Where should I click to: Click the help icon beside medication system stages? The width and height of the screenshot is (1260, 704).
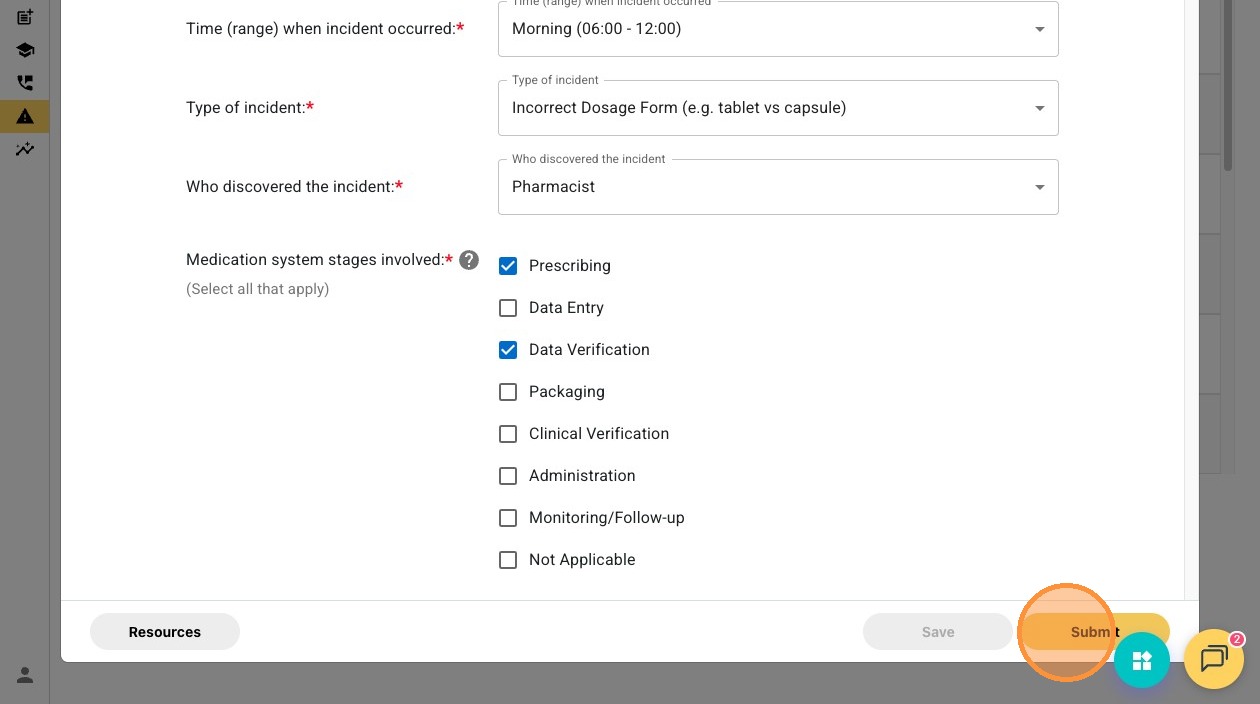469,260
